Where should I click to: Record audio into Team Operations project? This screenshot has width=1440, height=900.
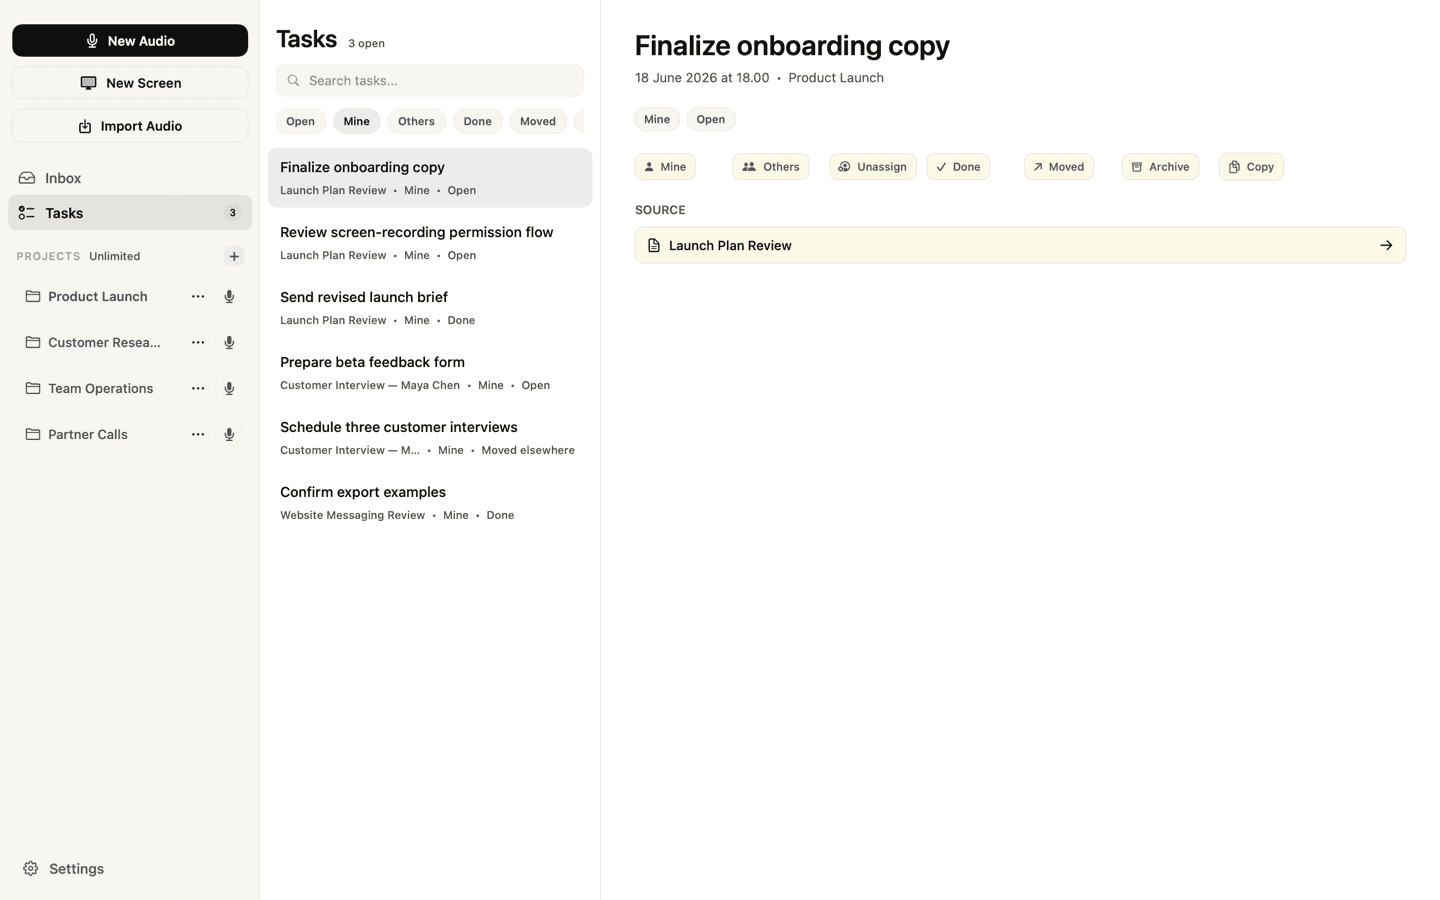229,388
